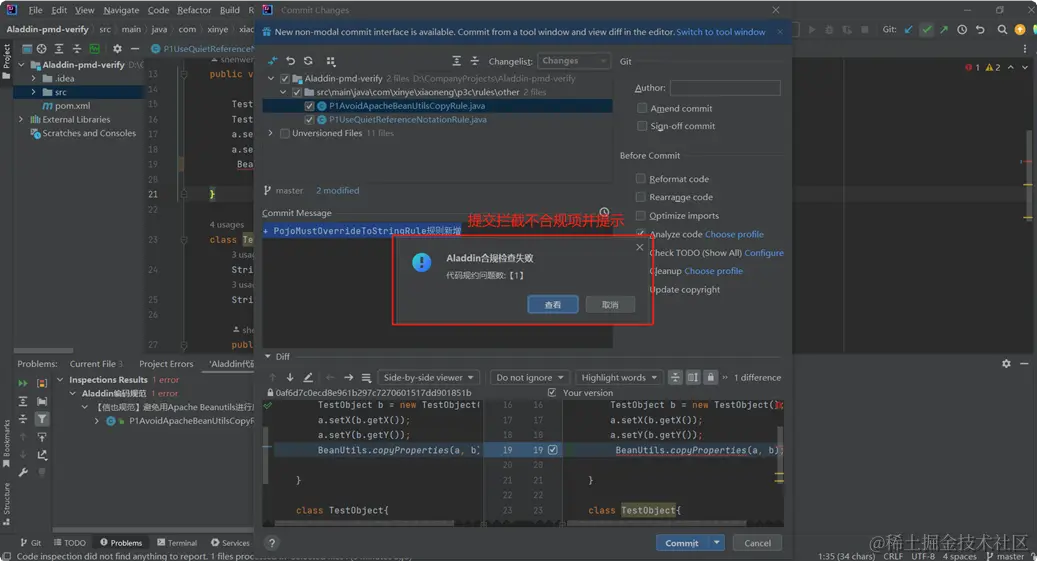Viewport: 1037px width, 561px height.
Task: Go to next file arrow in Diff
Action: coord(349,377)
